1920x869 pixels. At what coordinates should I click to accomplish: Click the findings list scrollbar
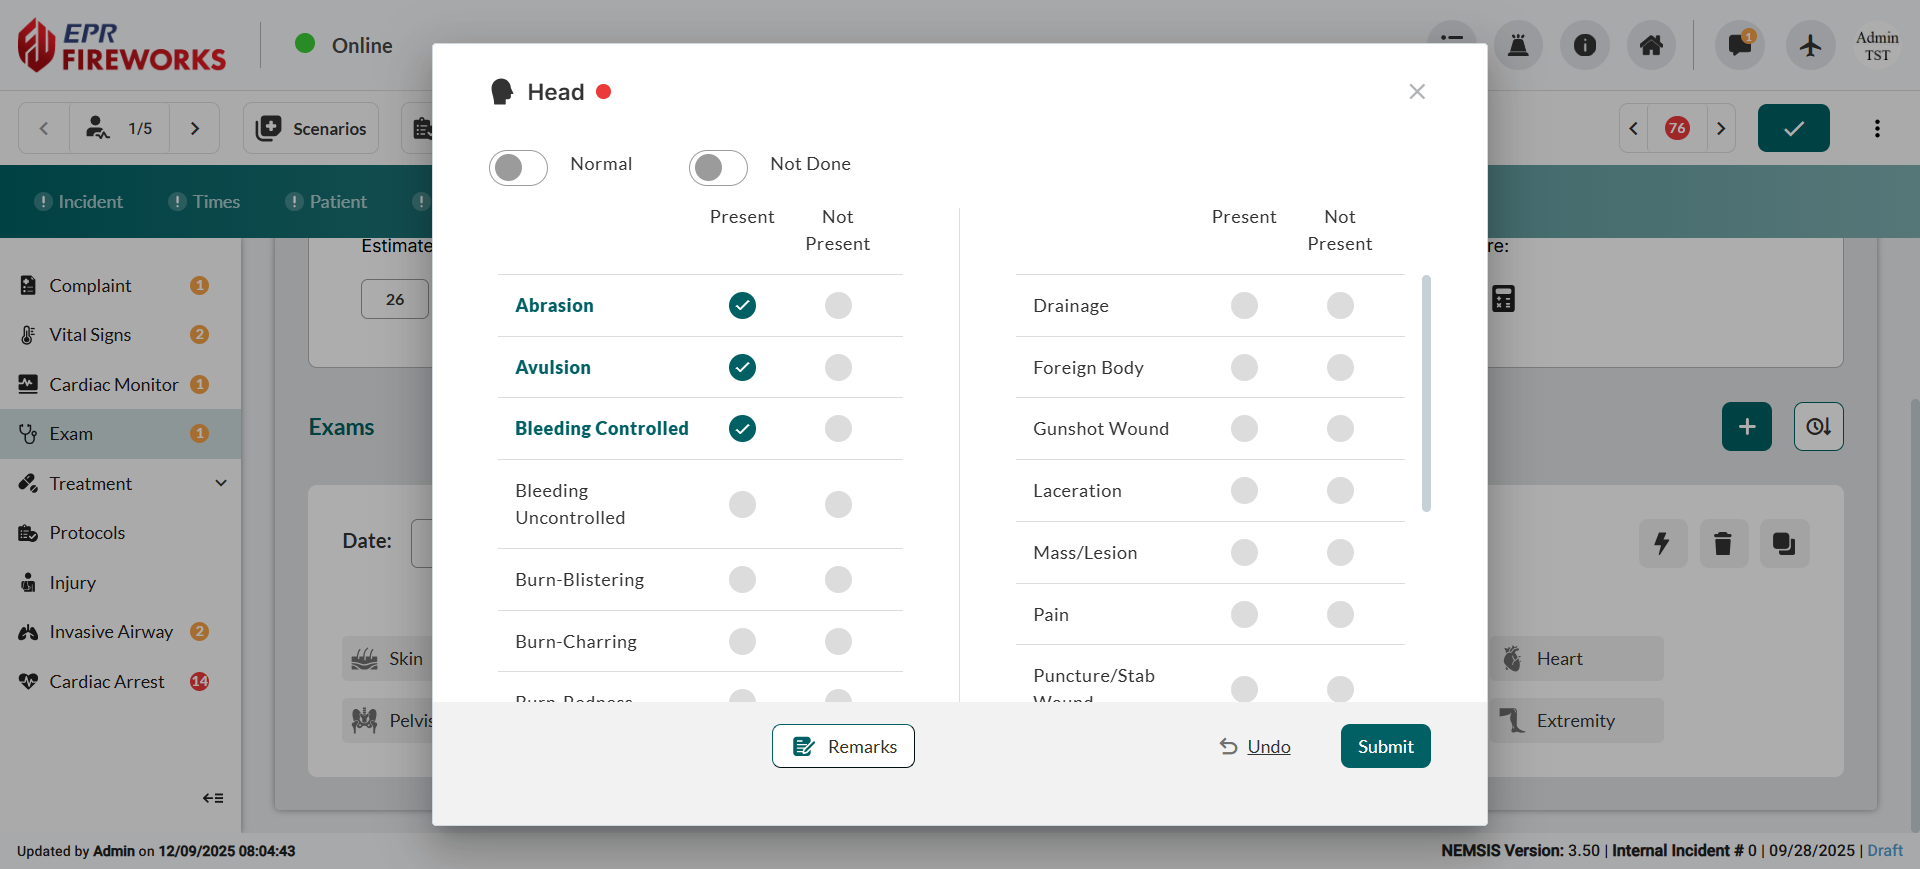pos(1426,393)
